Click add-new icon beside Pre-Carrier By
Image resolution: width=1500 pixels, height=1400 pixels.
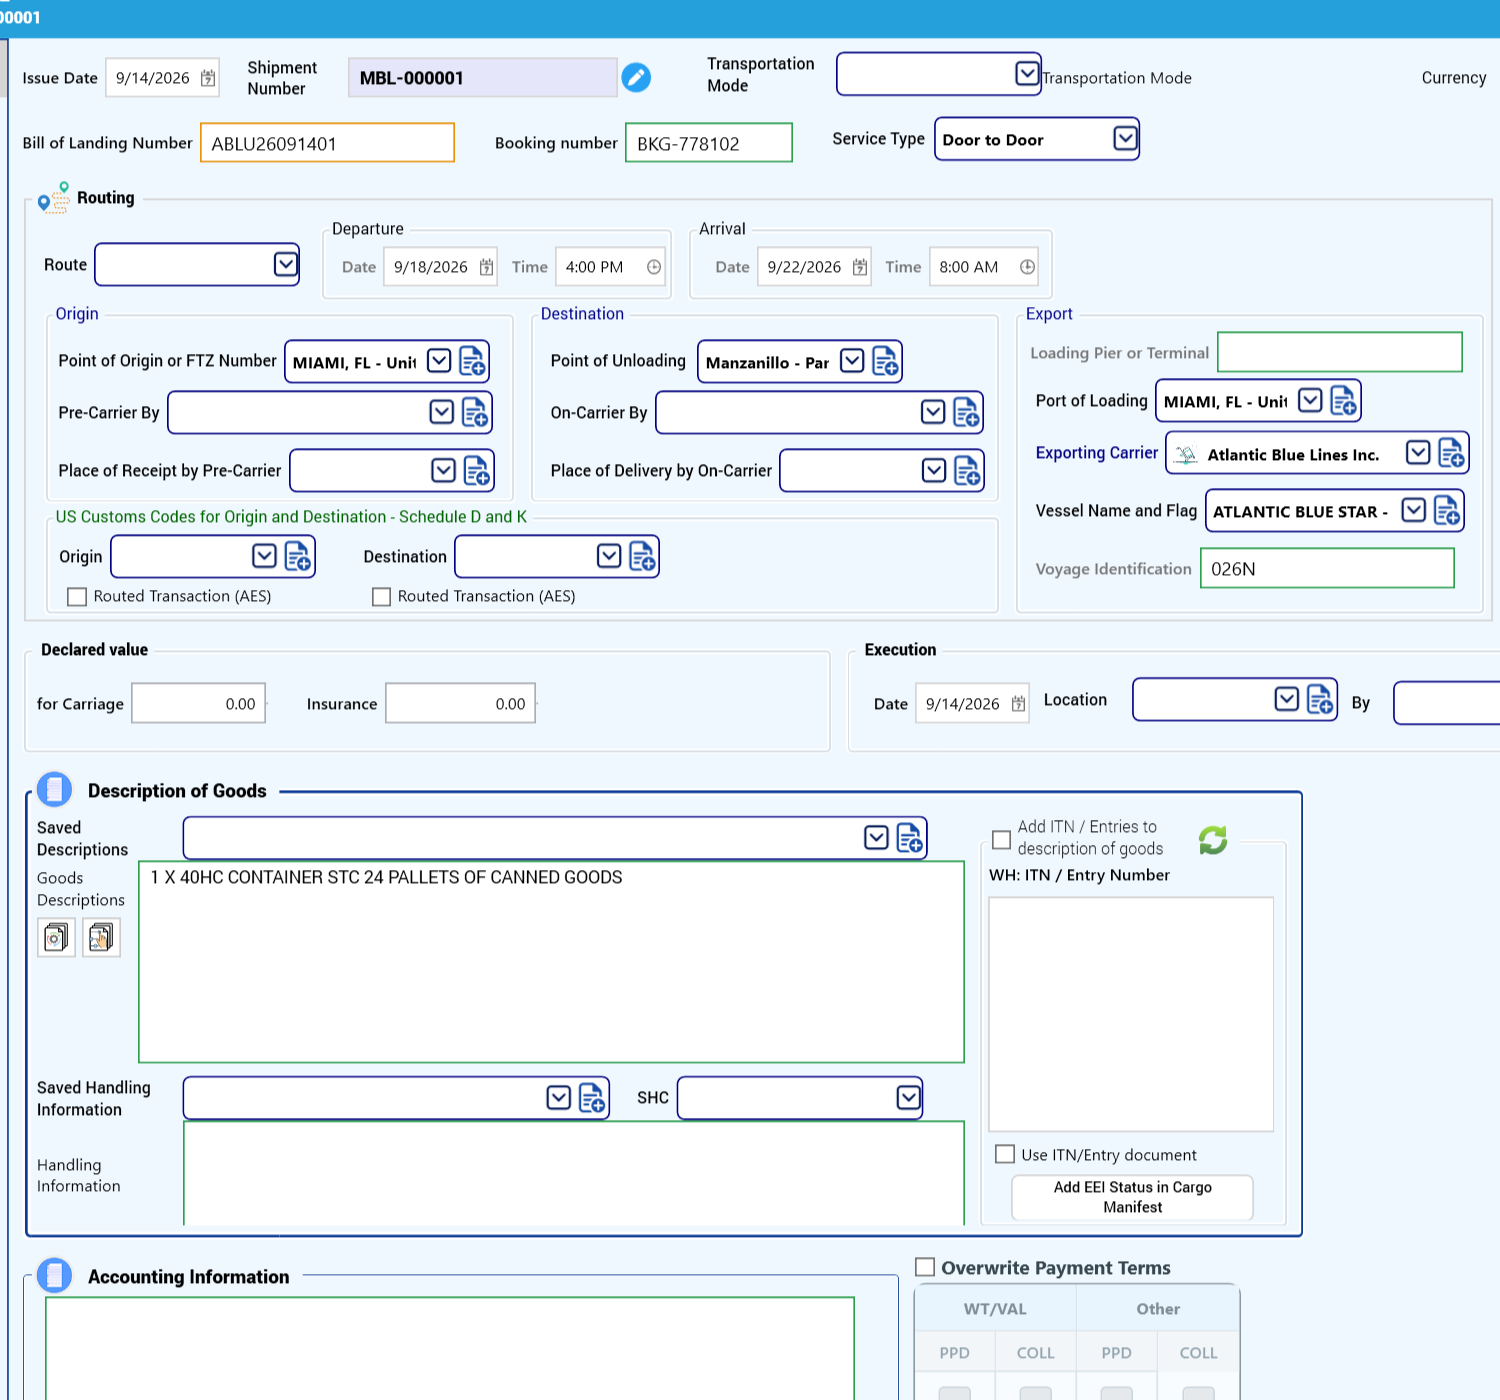click(x=475, y=412)
